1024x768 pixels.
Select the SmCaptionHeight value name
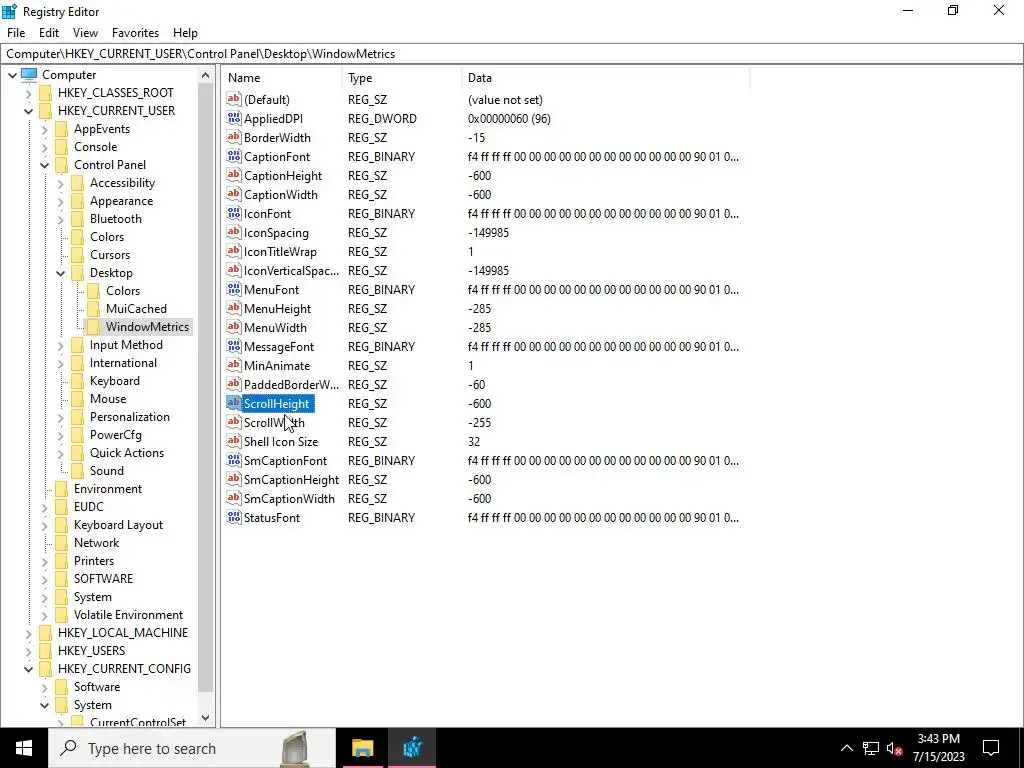(x=291, y=479)
